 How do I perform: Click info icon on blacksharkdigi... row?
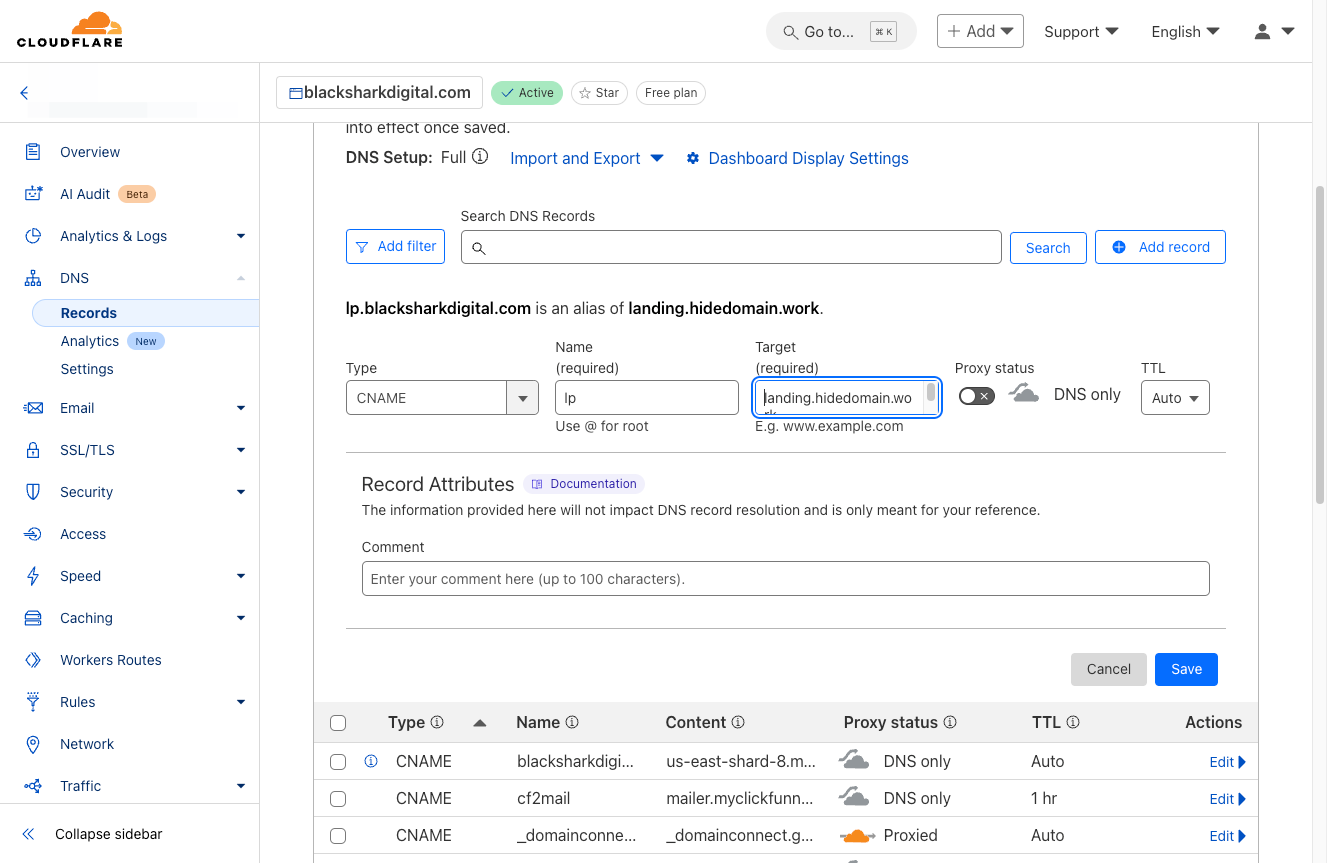point(371,761)
